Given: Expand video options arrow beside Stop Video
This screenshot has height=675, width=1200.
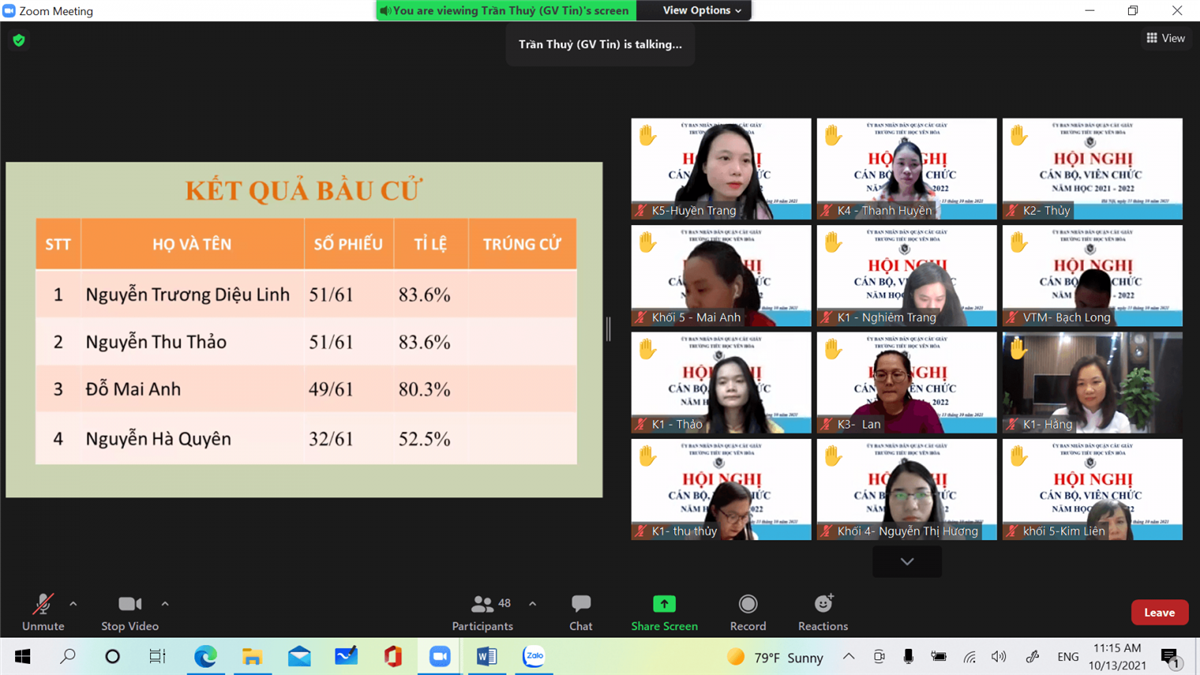Looking at the screenshot, I should click(x=165, y=604).
